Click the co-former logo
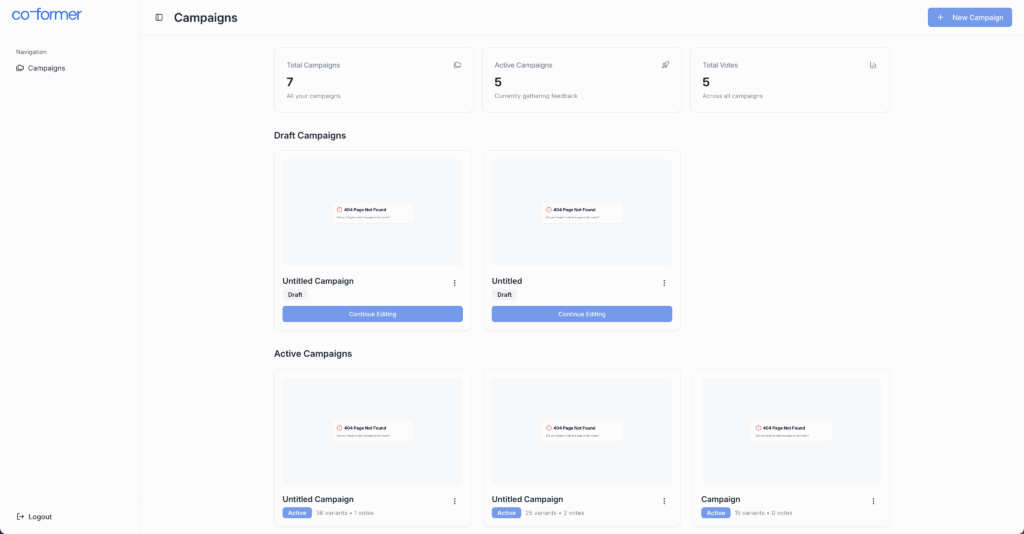The image size is (1024, 534). point(47,15)
